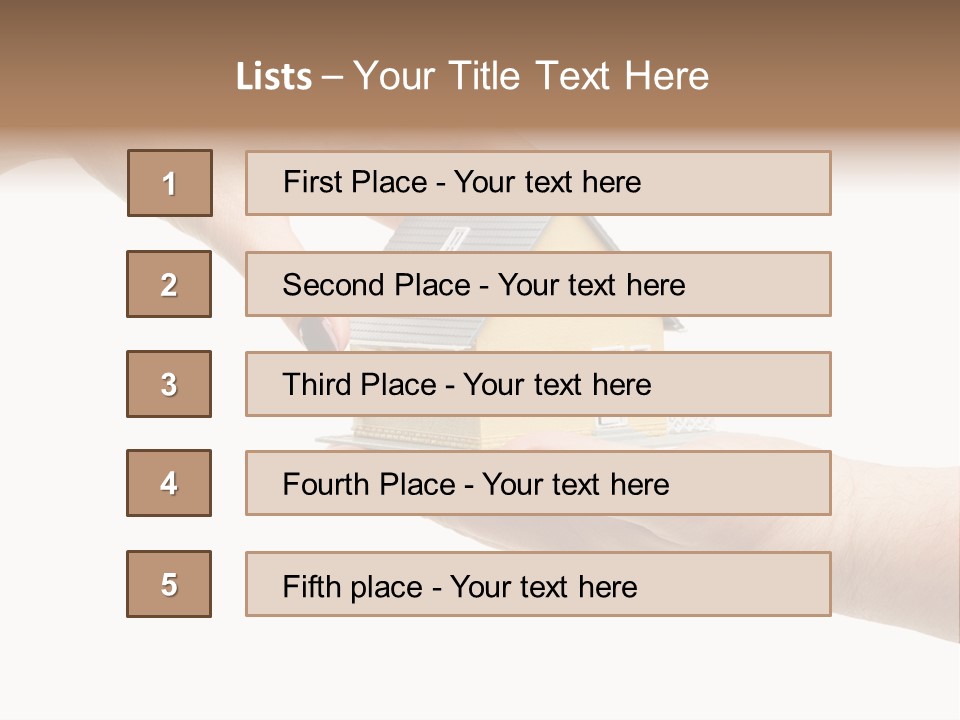Click the bold word Lists in title

point(274,77)
